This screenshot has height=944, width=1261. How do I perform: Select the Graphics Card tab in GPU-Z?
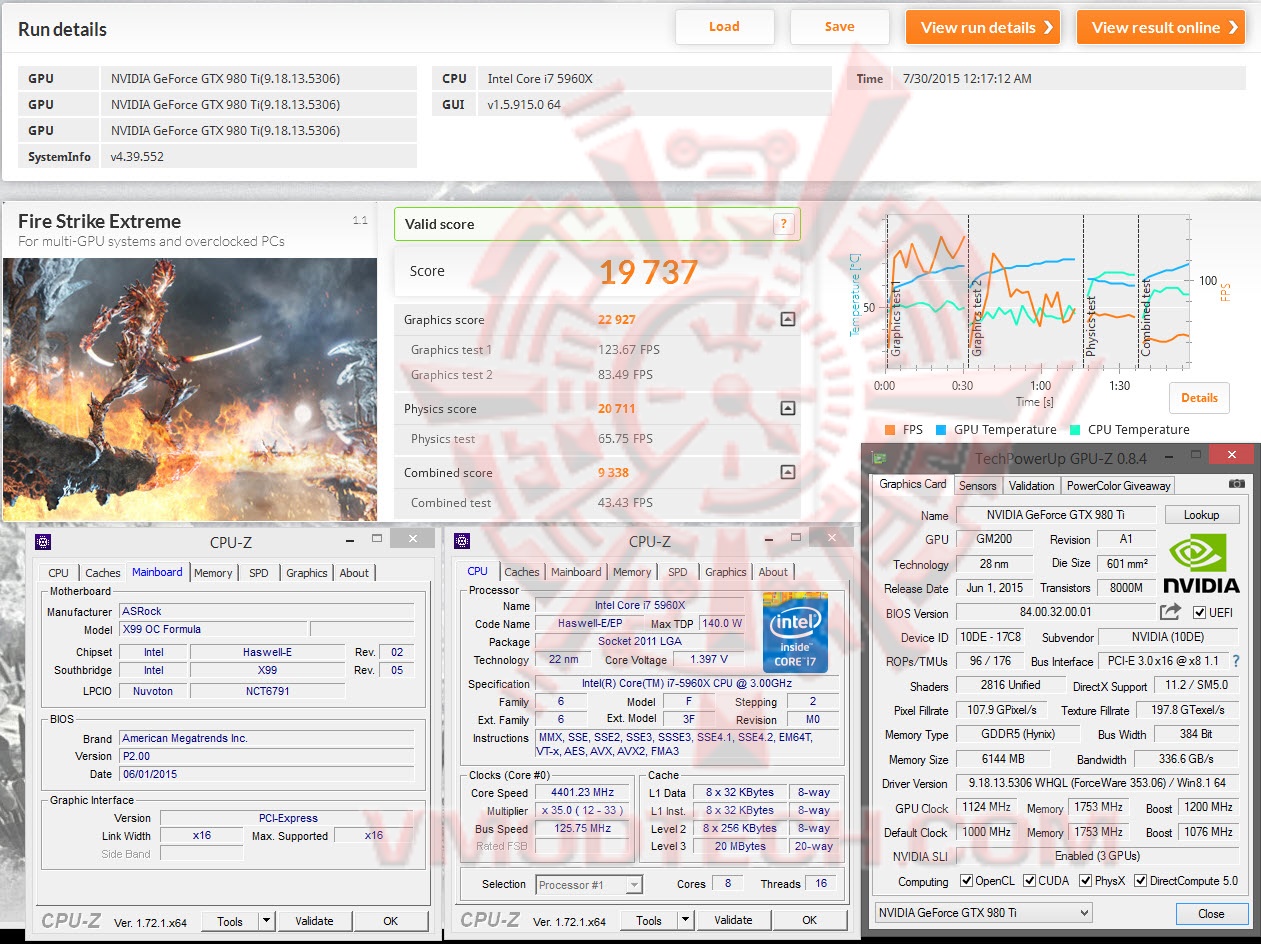pyautogui.click(x=913, y=484)
